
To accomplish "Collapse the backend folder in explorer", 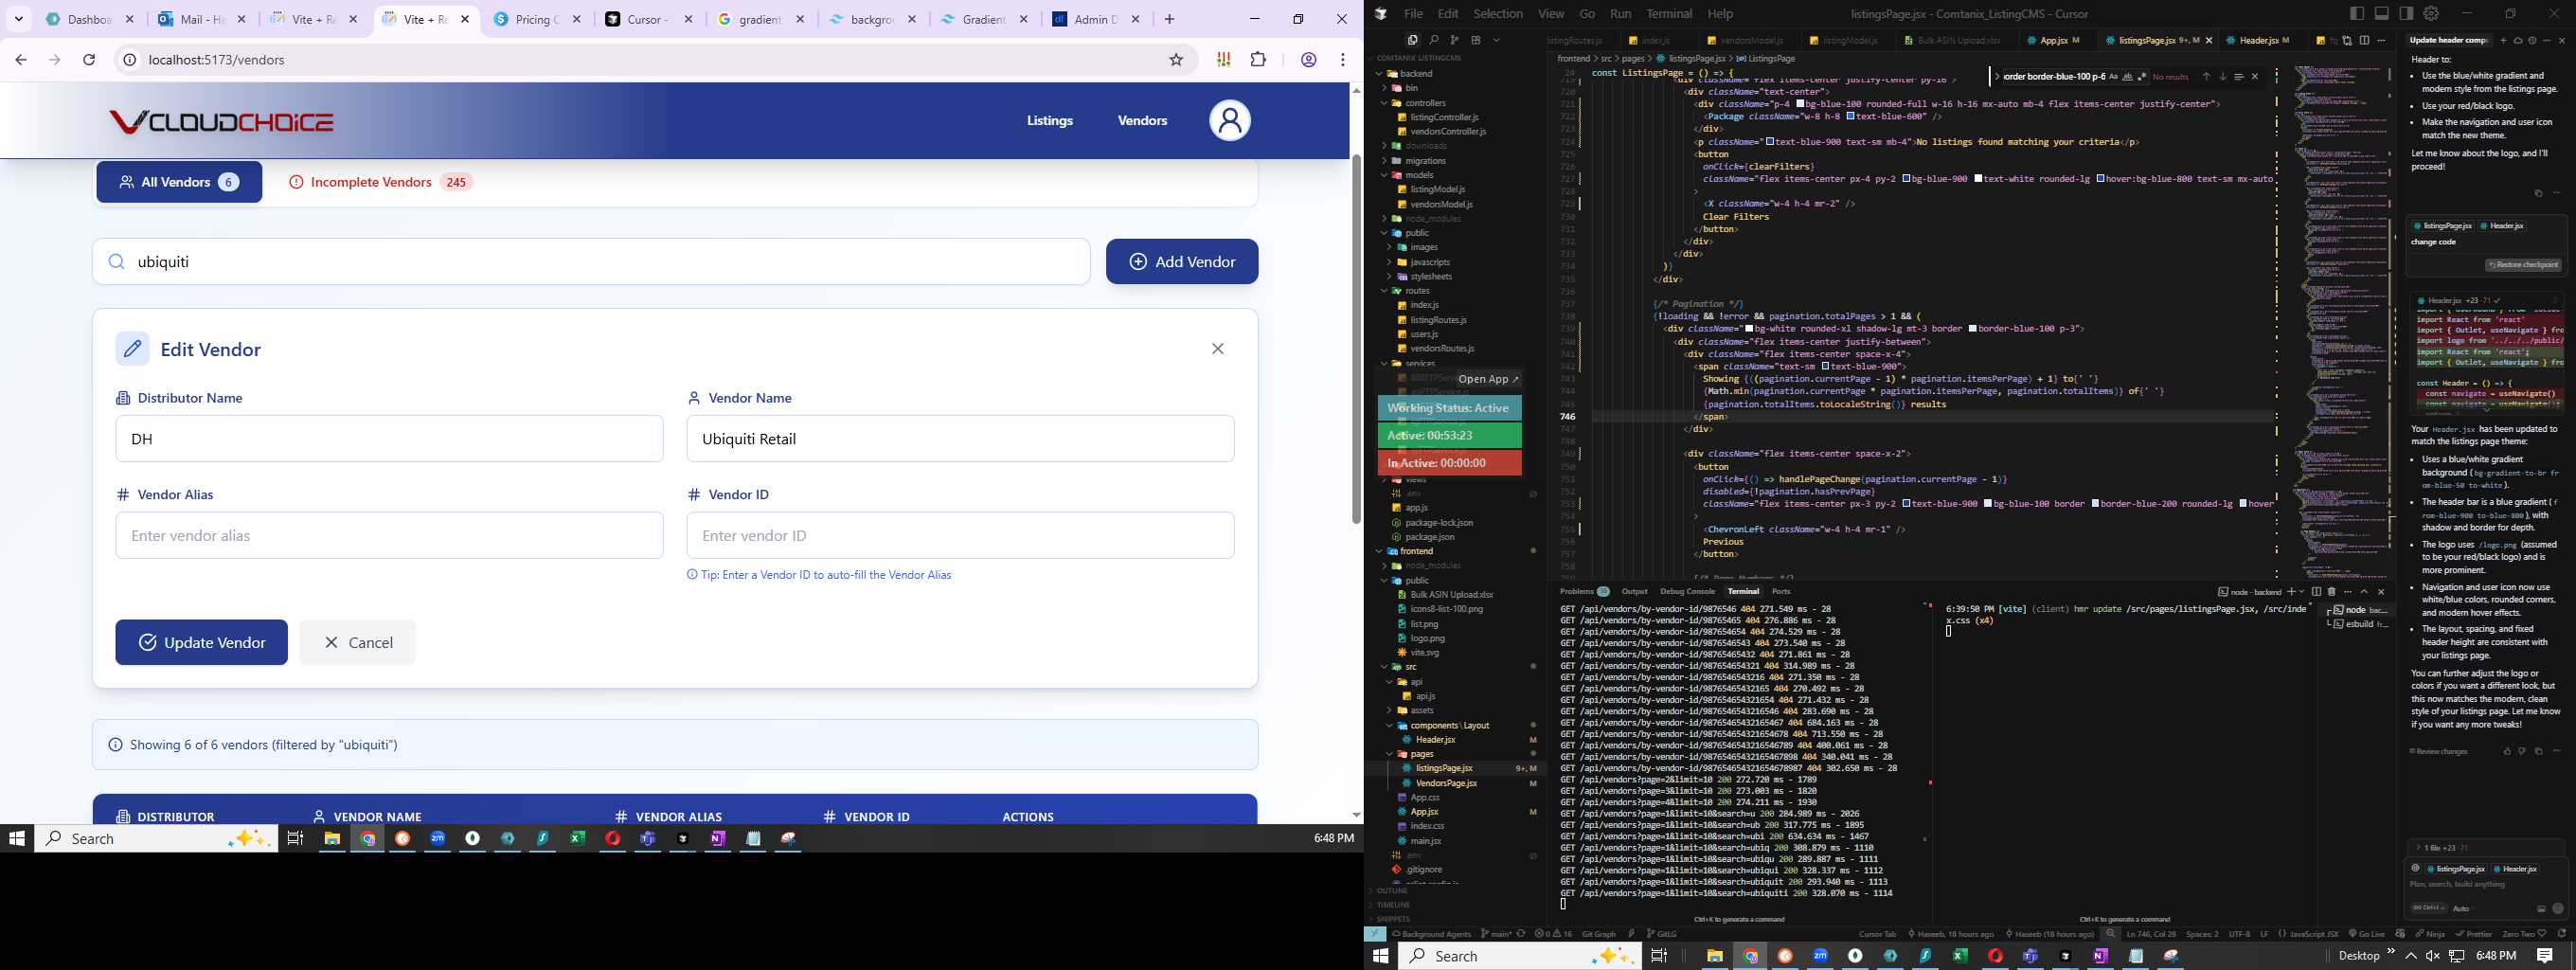I will click(1379, 73).
